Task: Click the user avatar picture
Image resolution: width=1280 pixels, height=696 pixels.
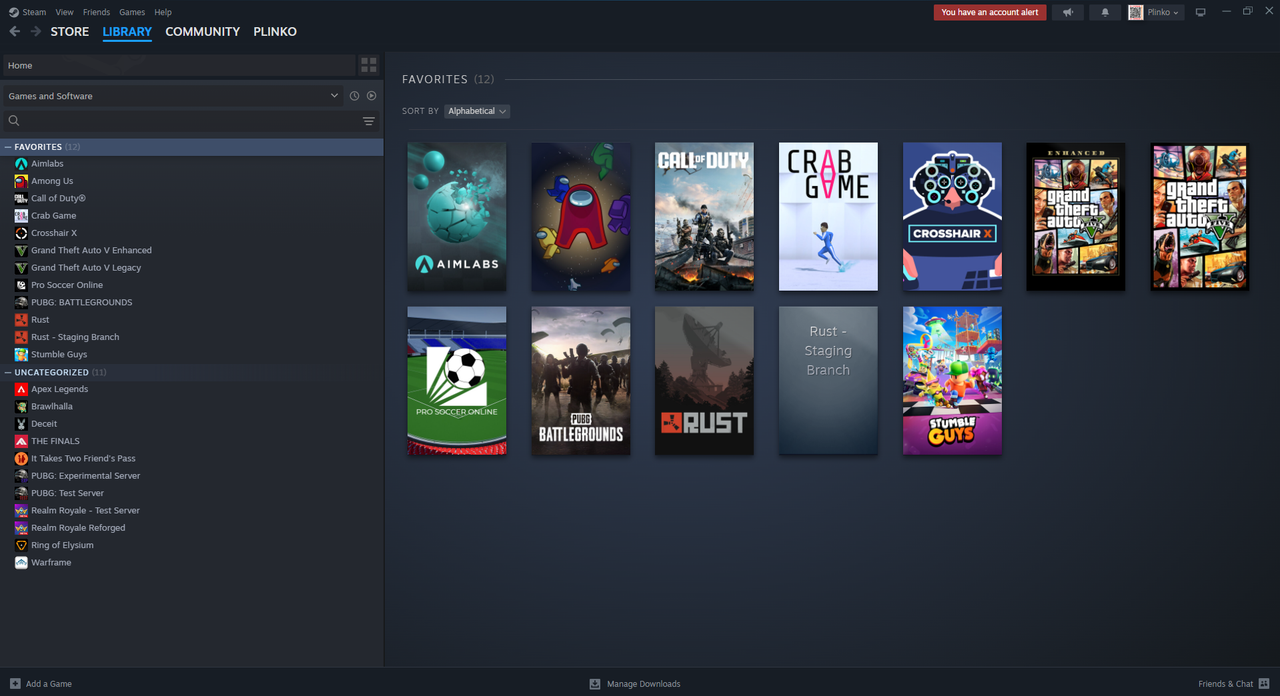Action: 1136,12
